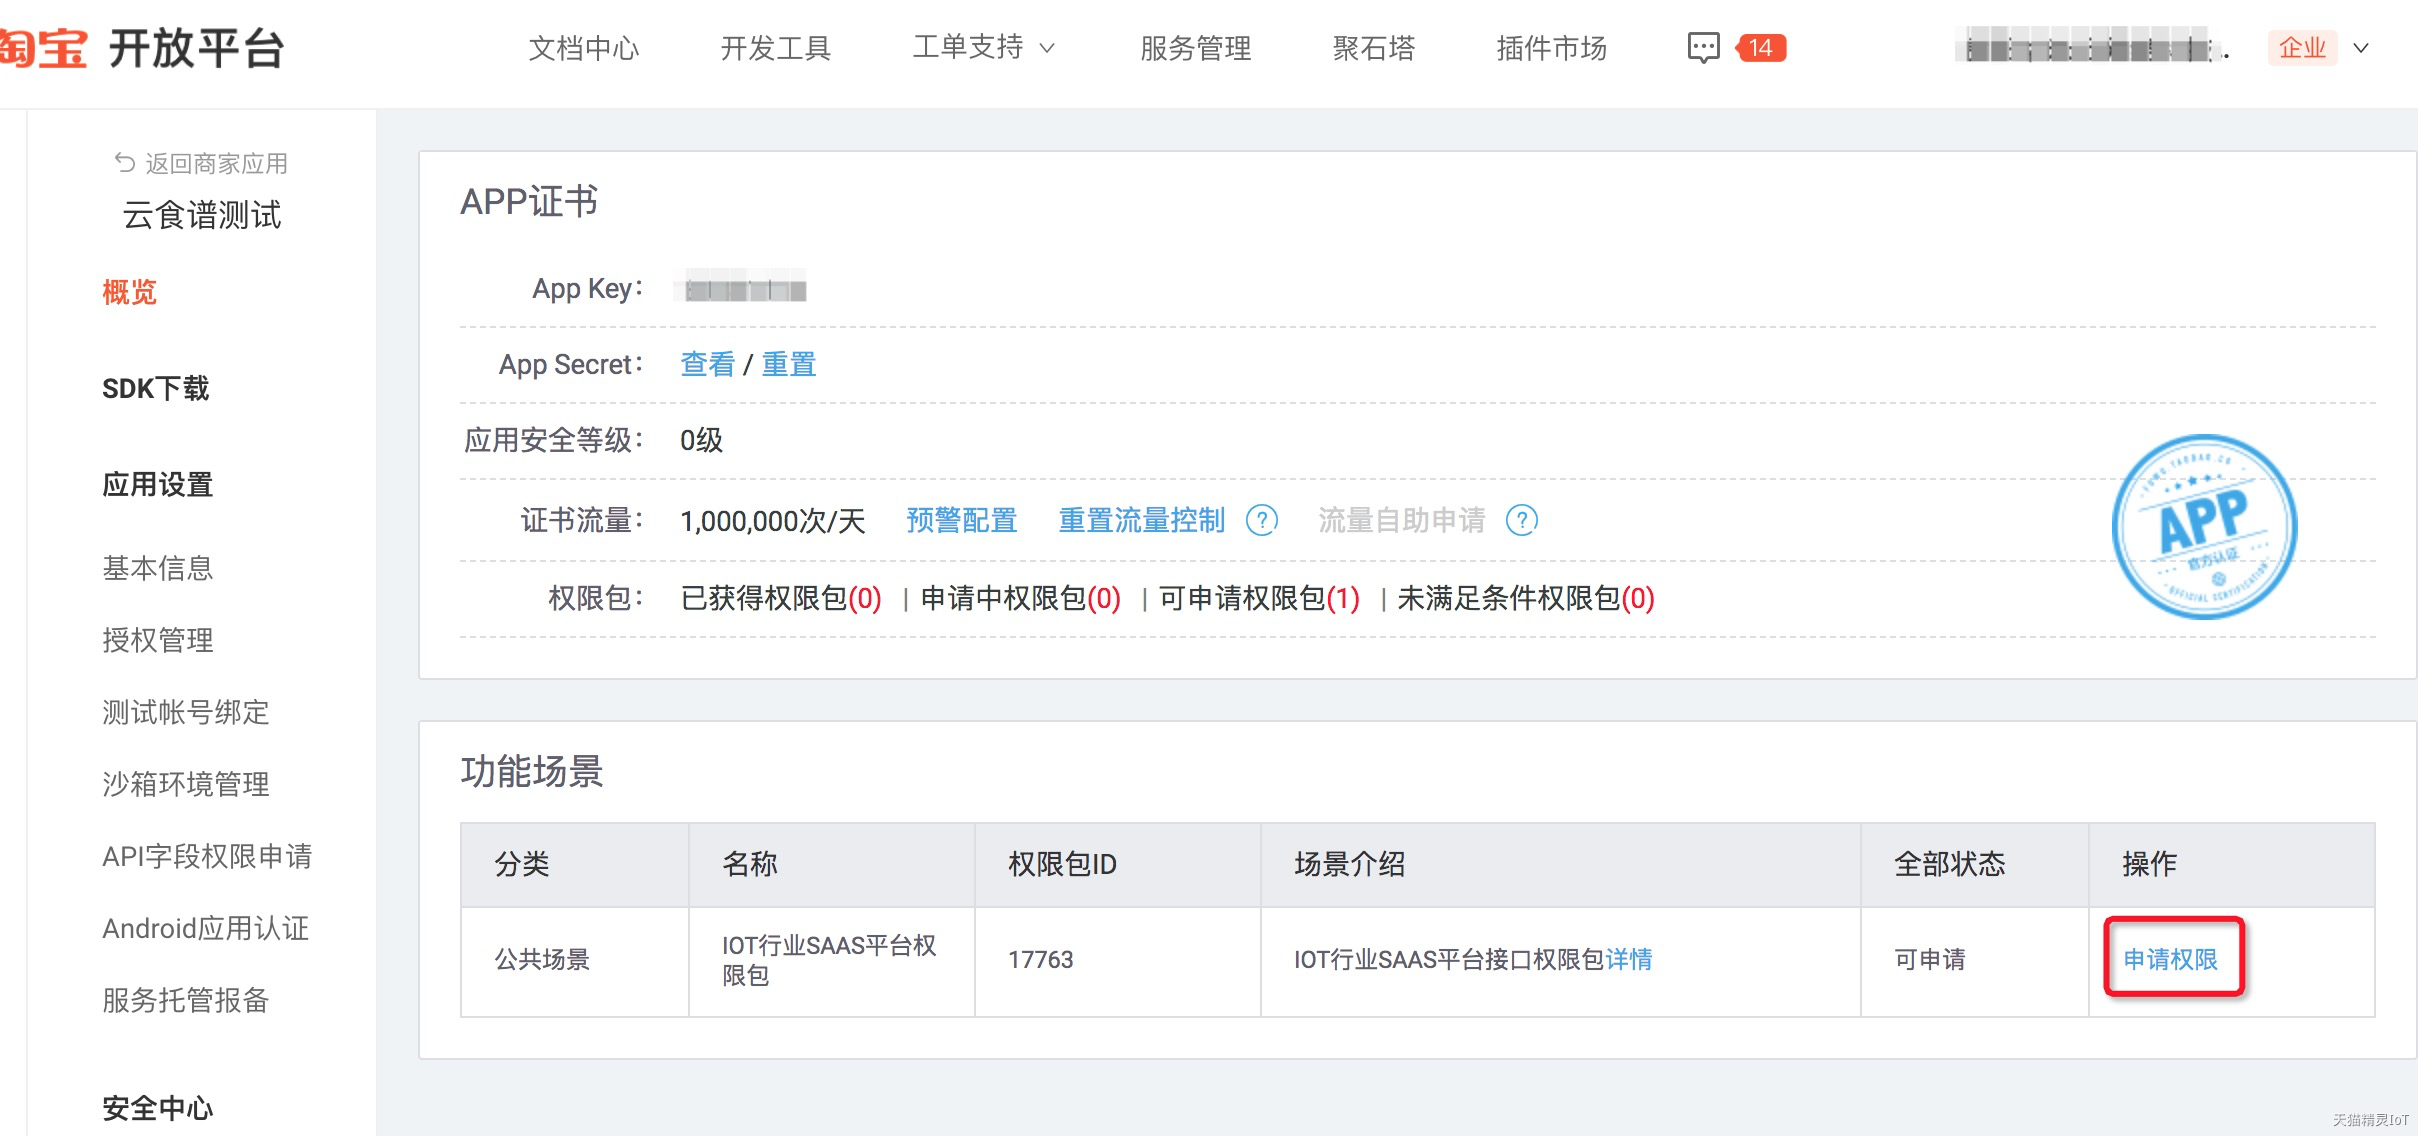Click 查看 to view App Secret

click(x=707, y=364)
